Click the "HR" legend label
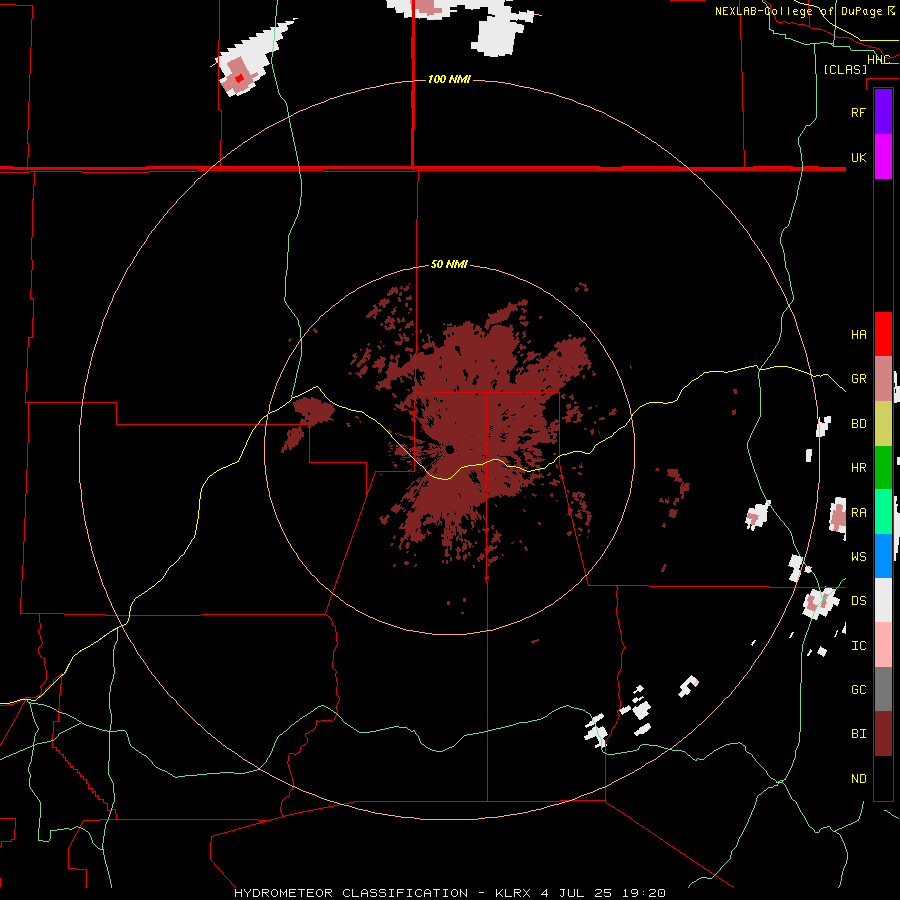The height and width of the screenshot is (900, 900). pyautogui.click(x=858, y=468)
